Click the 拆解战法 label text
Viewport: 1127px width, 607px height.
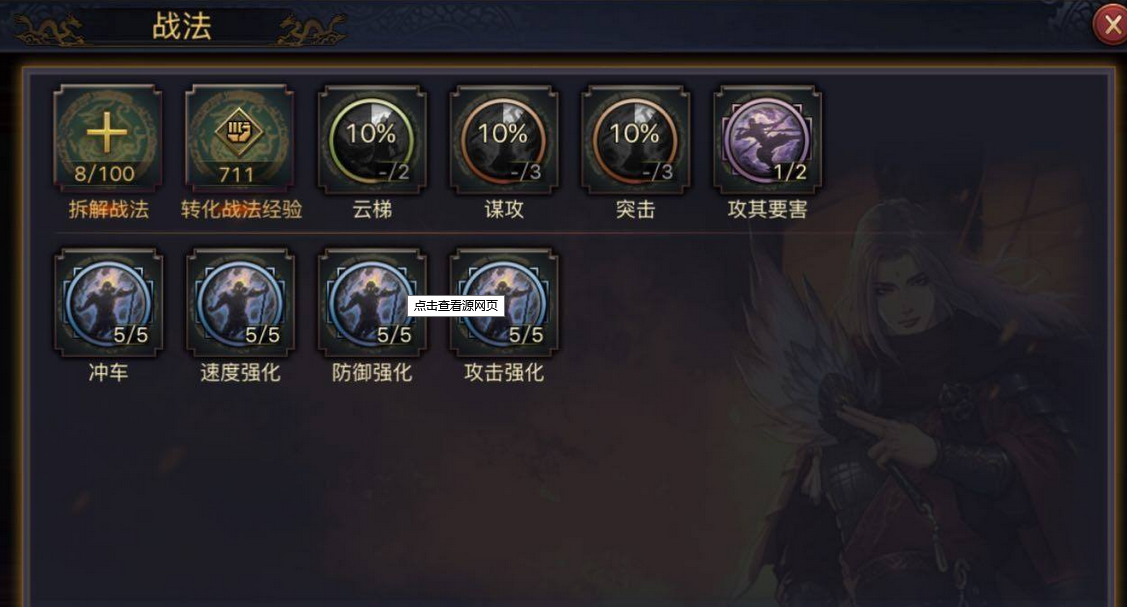coord(109,210)
